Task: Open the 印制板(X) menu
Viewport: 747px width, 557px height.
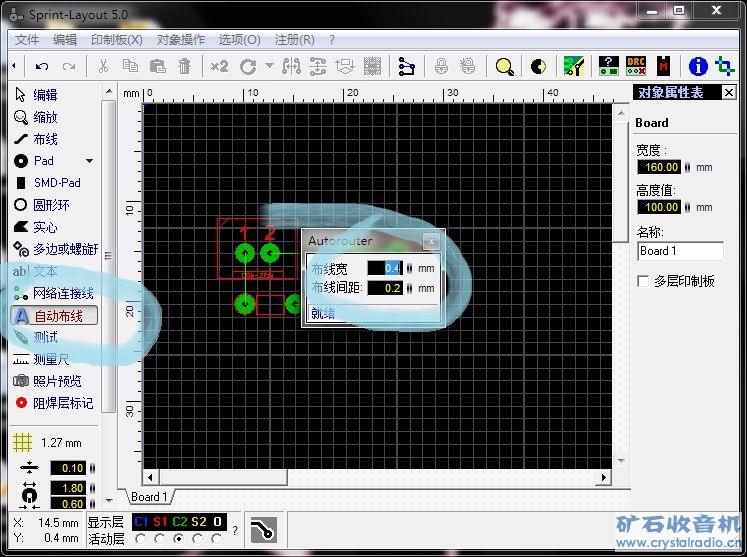Action: (x=117, y=40)
